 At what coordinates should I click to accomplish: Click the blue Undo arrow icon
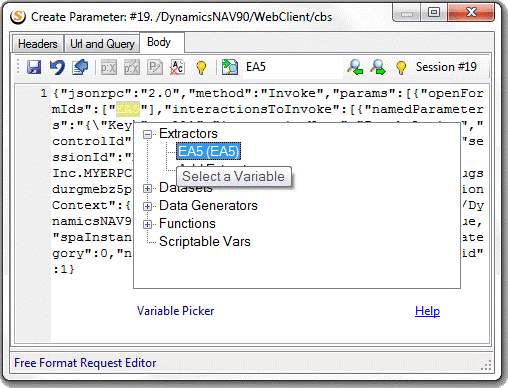click(57, 67)
